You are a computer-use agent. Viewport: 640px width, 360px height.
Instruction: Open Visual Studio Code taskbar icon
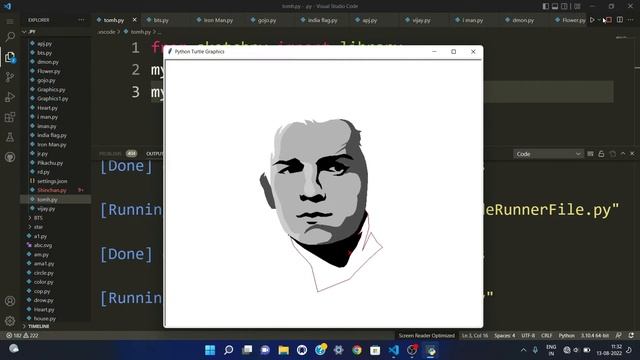click(393, 350)
